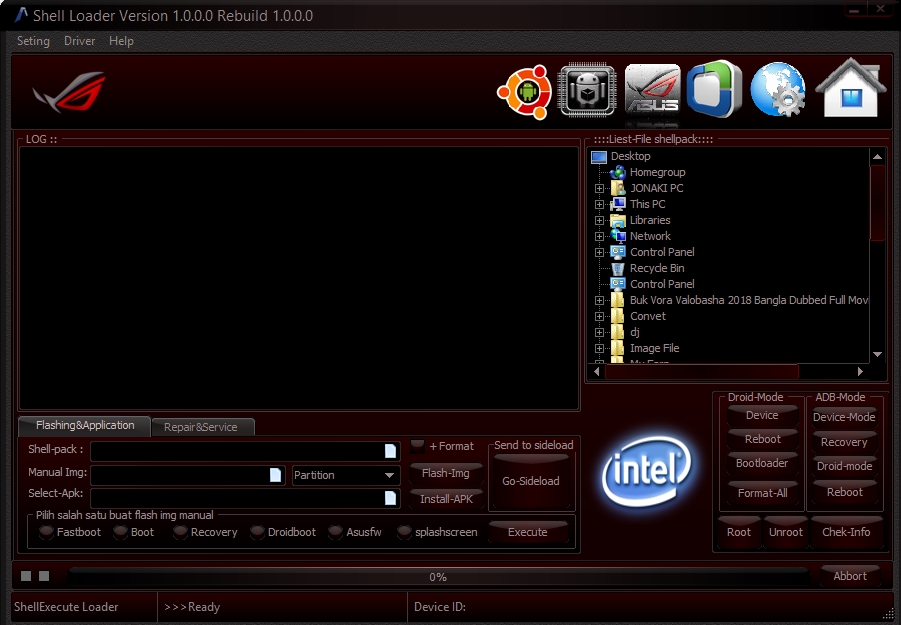
Task: Browse for Select-Apk file icon
Action: (x=390, y=498)
